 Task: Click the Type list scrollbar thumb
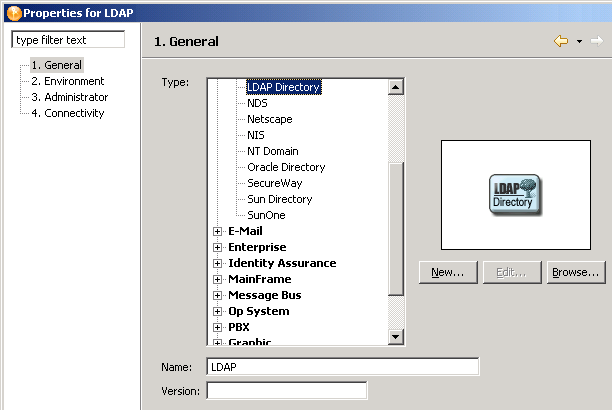click(x=396, y=228)
